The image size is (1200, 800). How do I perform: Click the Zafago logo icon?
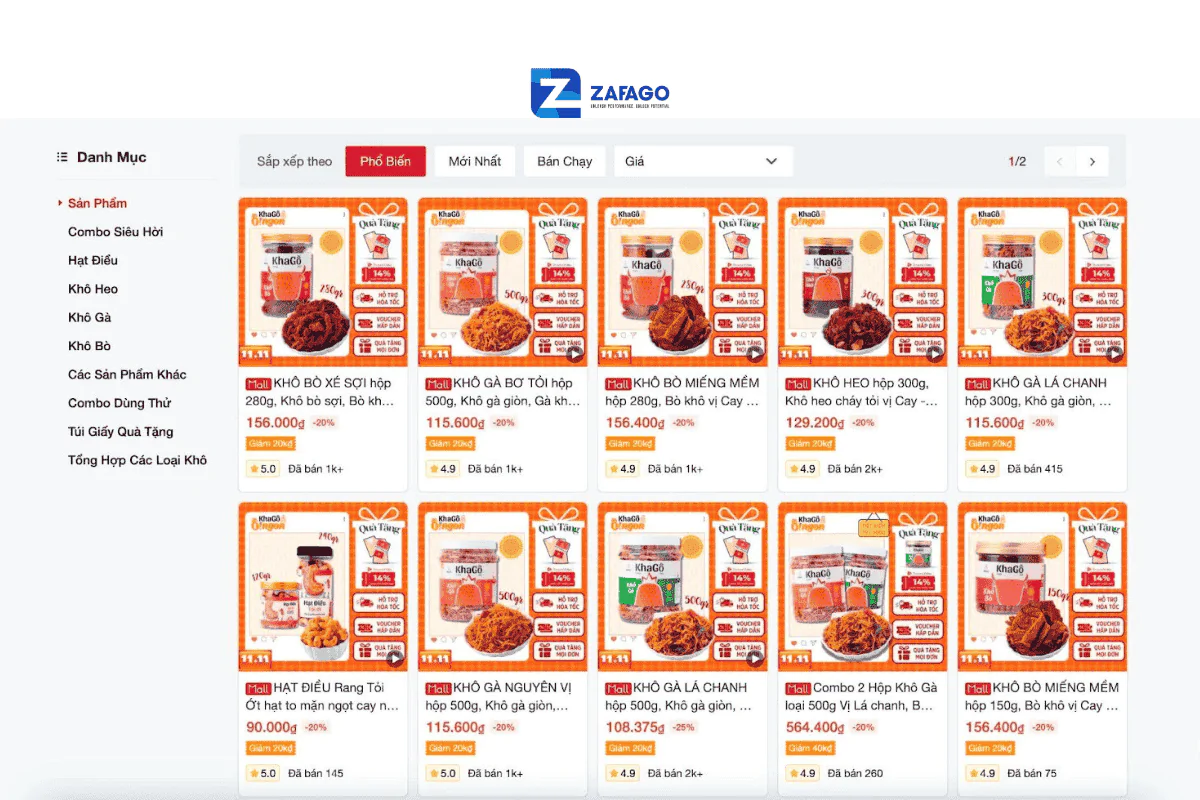[x=555, y=93]
